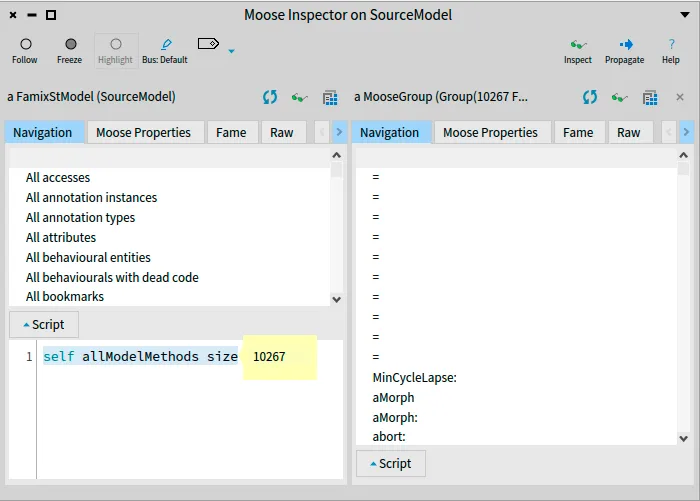This screenshot has width=700, height=501.
Task: Select MinCycleLapse: method entry
Action: 517,378
